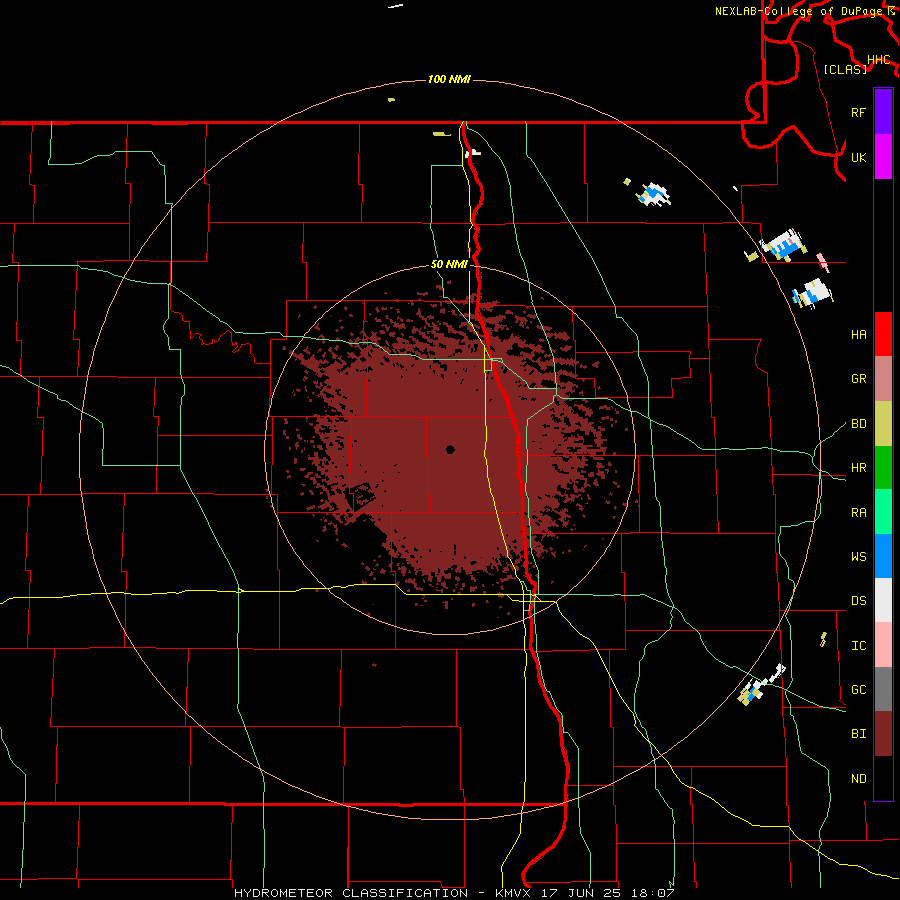Click the GR legend label
The height and width of the screenshot is (900, 900).
click(x=858, y=379)
